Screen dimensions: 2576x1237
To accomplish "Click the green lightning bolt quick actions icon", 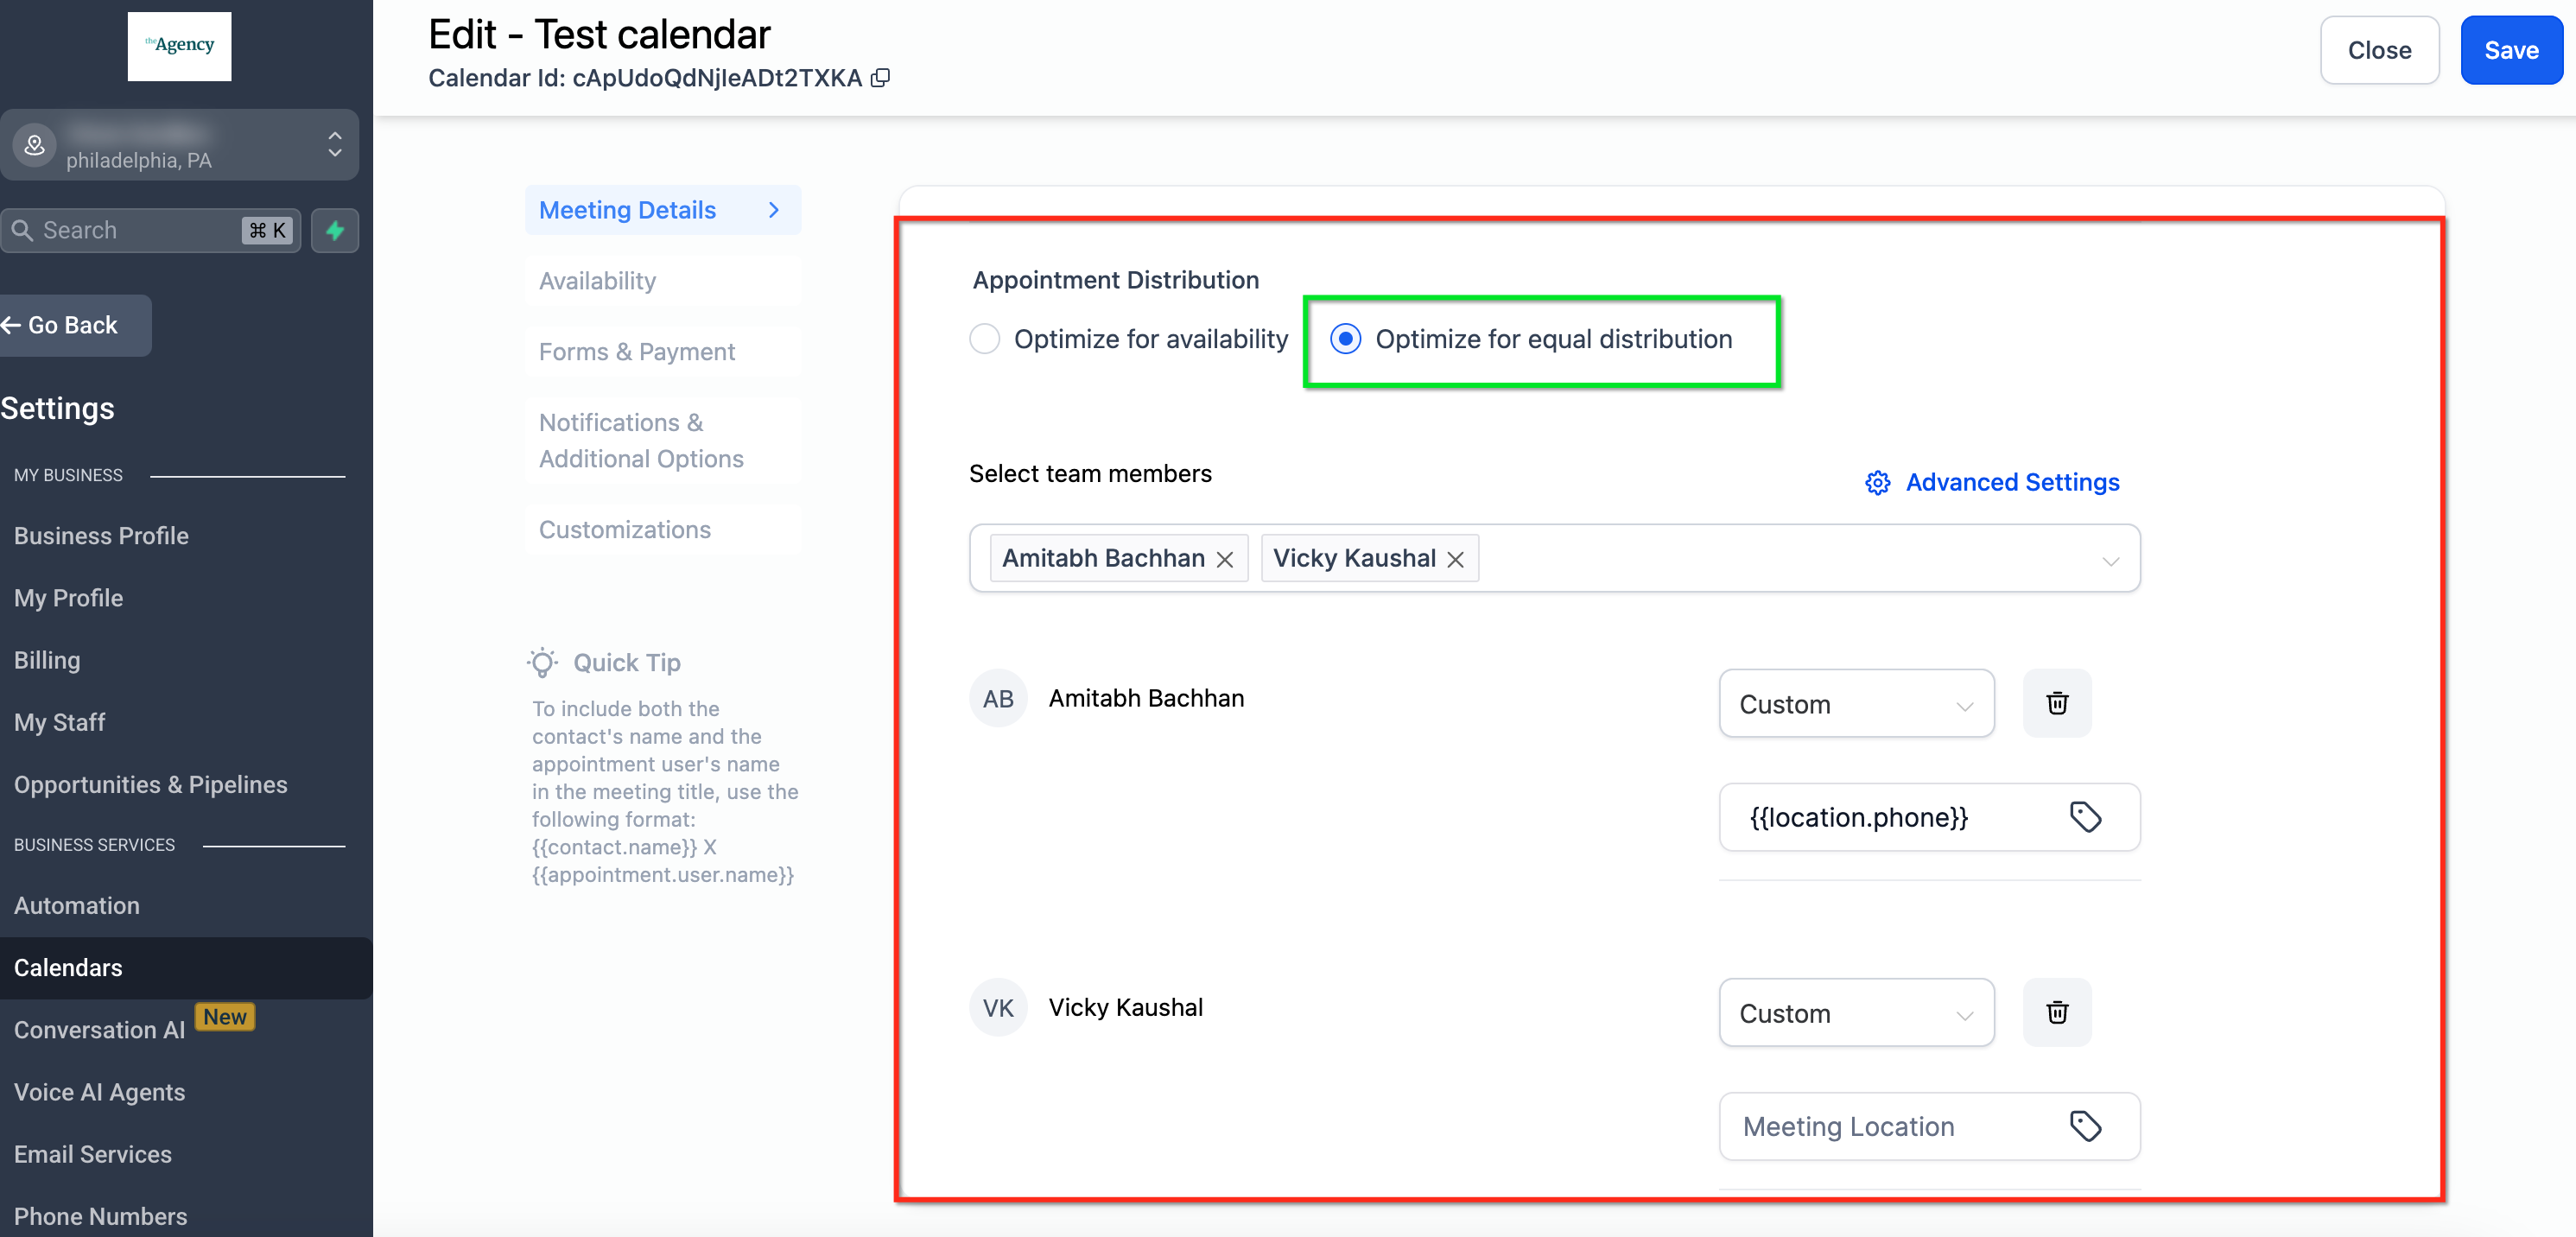I will pyautogui.click(x=335, y=231).
